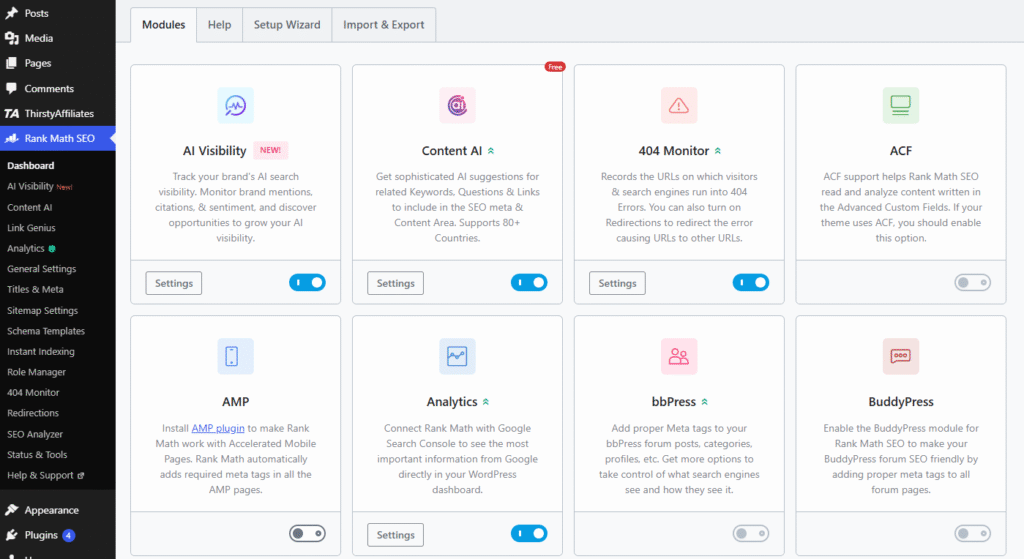The image size is (1024, 559).
Task: Open the Setup Wizard tab
Action: (287, 25)
